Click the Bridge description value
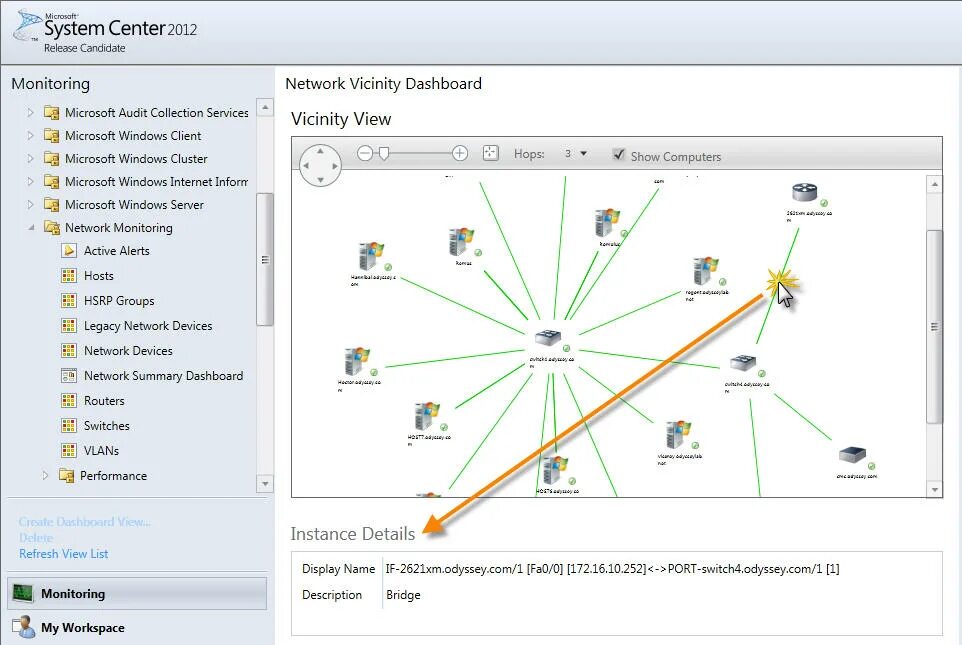The image size is (962, 645). tap(403, 595)
